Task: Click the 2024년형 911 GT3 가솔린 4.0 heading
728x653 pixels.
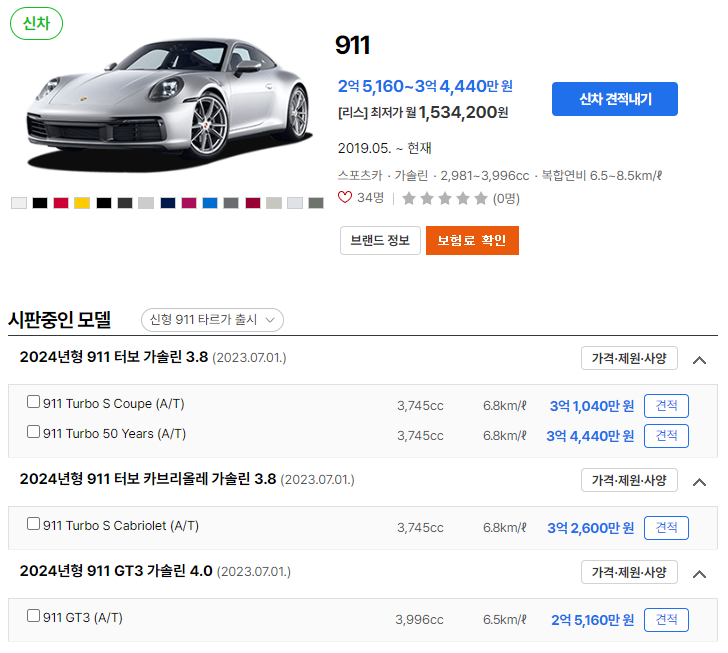Action: tap(116, 571)
